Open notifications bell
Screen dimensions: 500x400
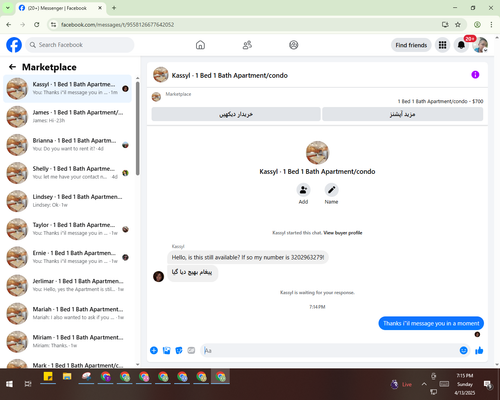point(461,45)
